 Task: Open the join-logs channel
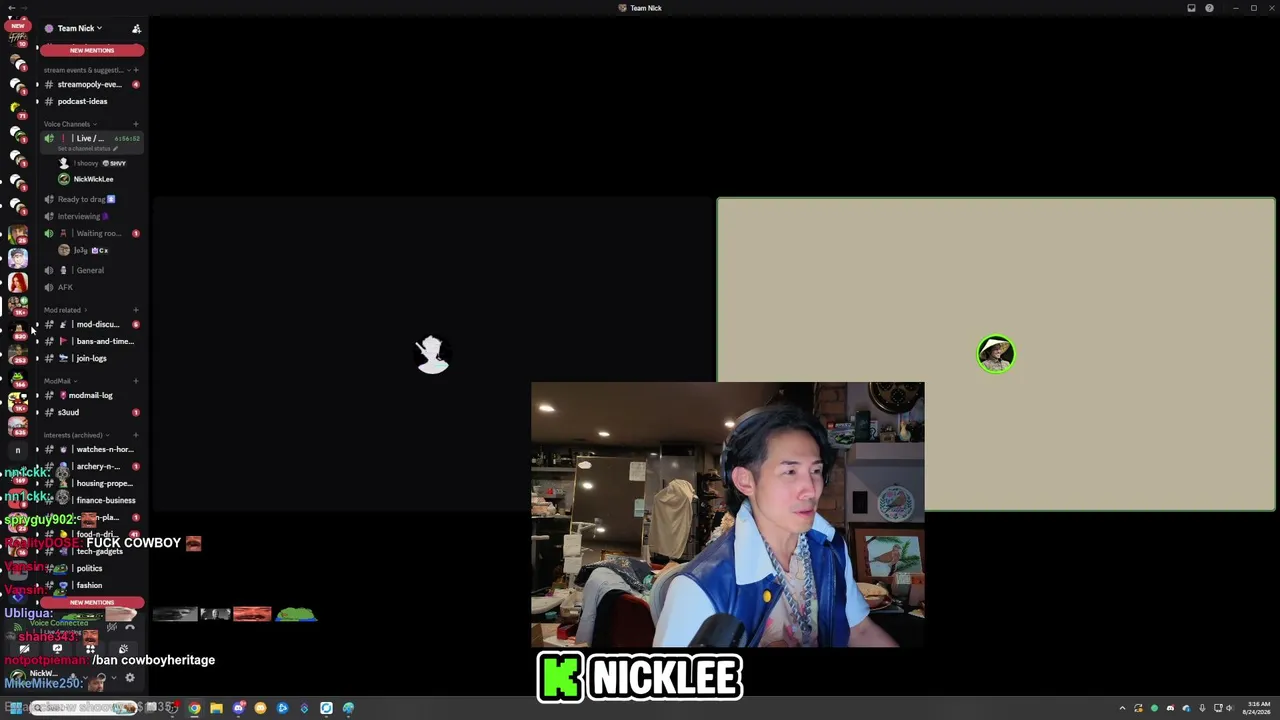pos(92,358)
